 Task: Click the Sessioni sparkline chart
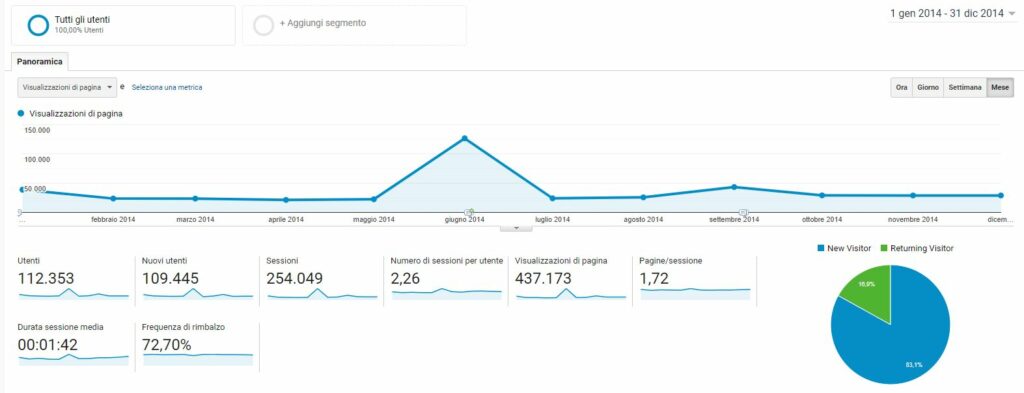click(x=323, y=293)
